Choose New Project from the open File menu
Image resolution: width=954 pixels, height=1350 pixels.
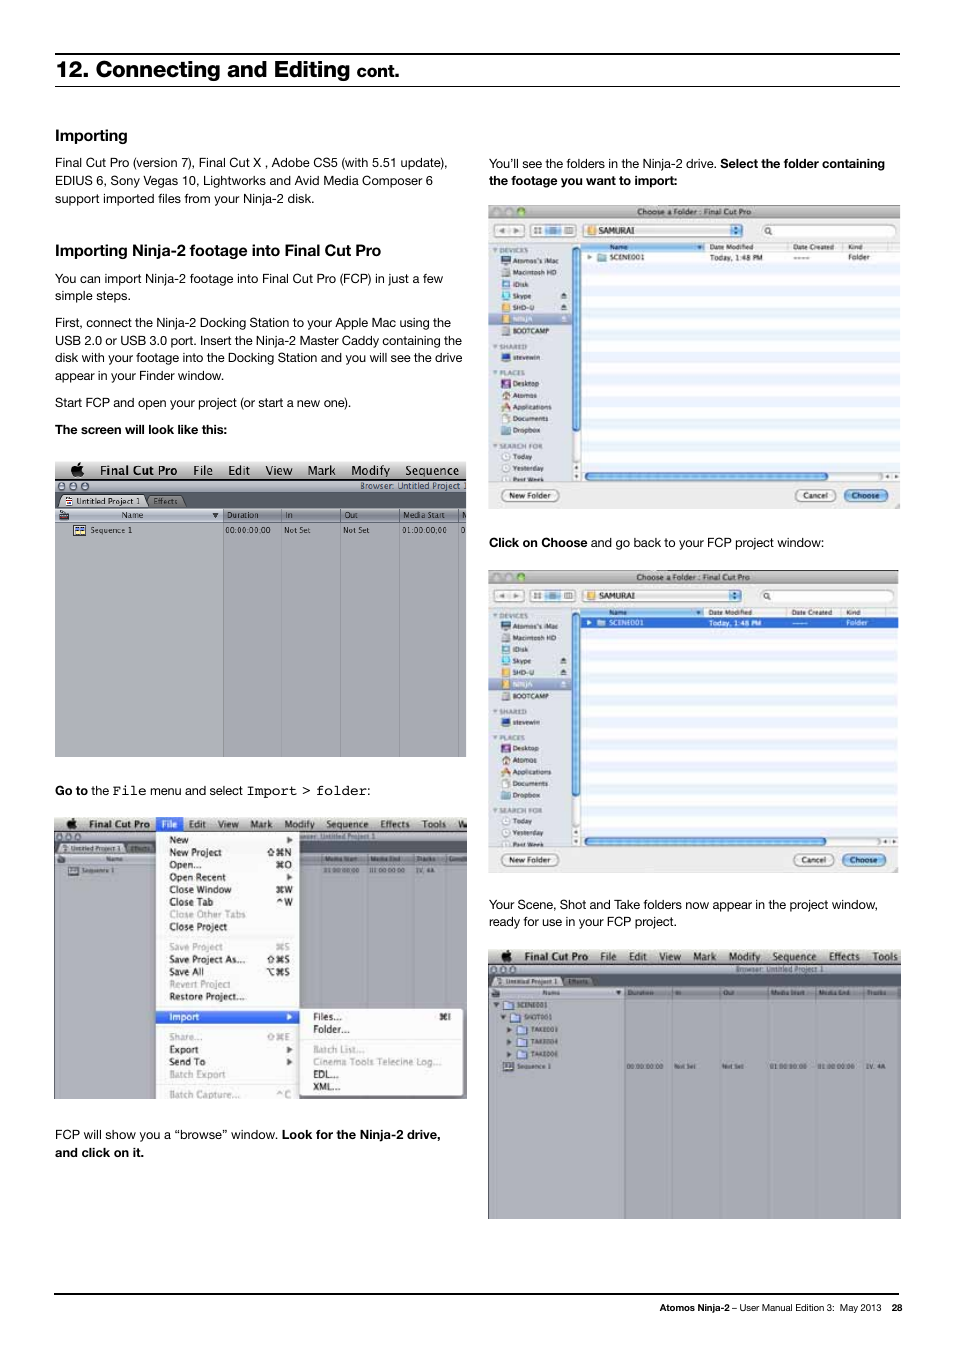tap(229, 852)
